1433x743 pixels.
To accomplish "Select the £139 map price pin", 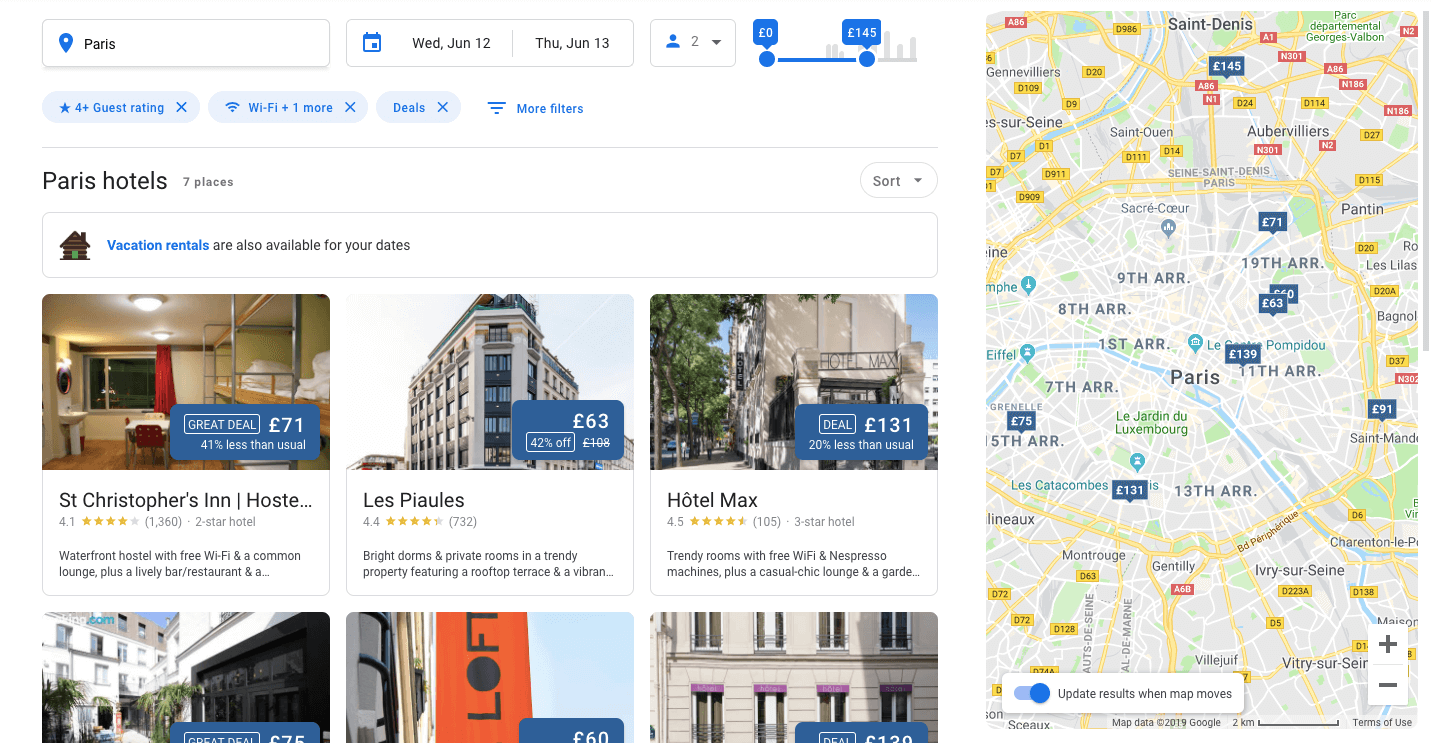I will point(1243,354).
